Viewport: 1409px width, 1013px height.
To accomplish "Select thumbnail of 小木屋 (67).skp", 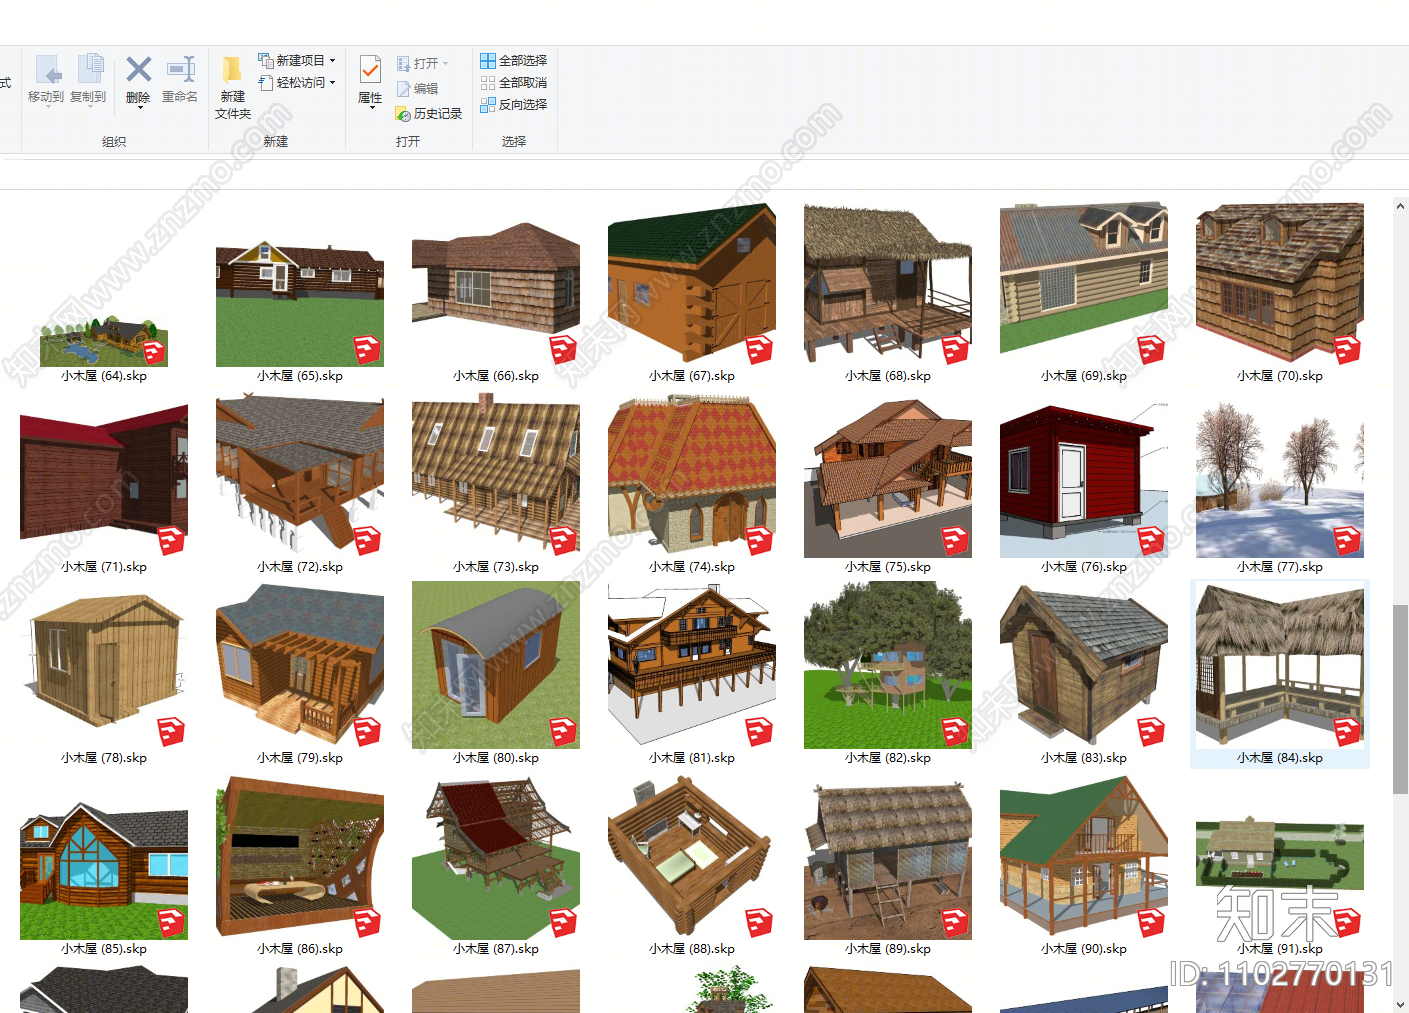I will tap(692, 284).
